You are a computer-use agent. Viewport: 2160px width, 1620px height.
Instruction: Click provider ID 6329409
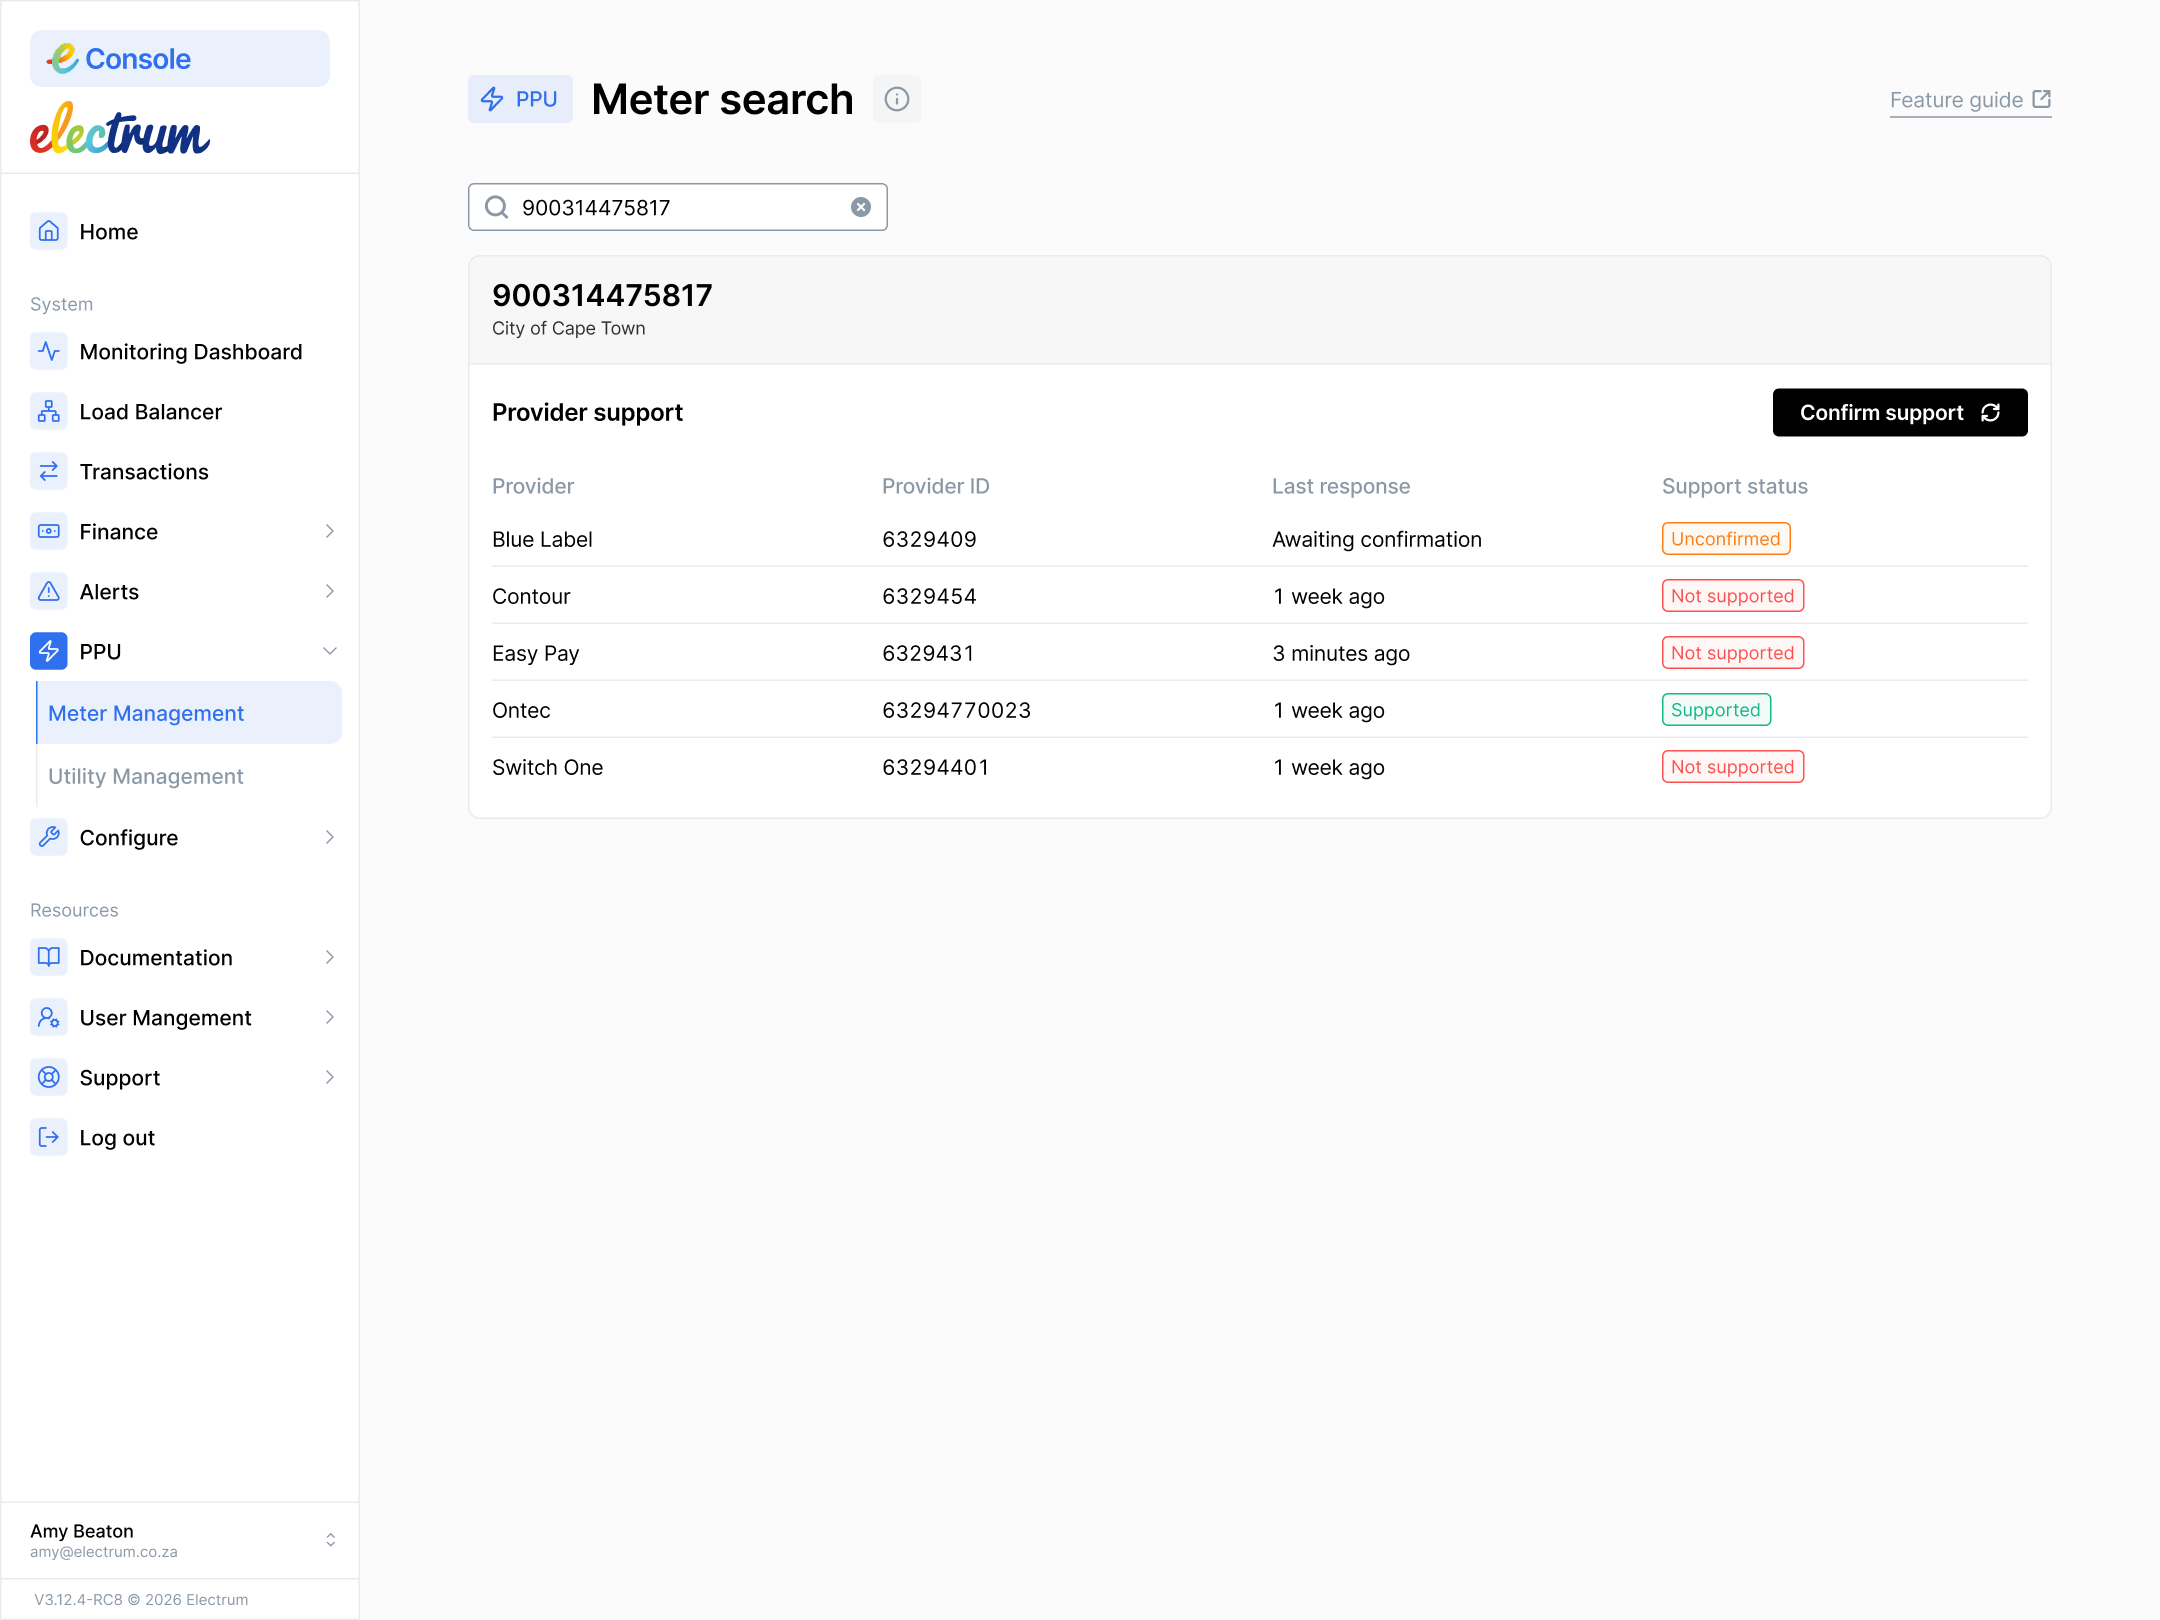[x=929, y=539]
